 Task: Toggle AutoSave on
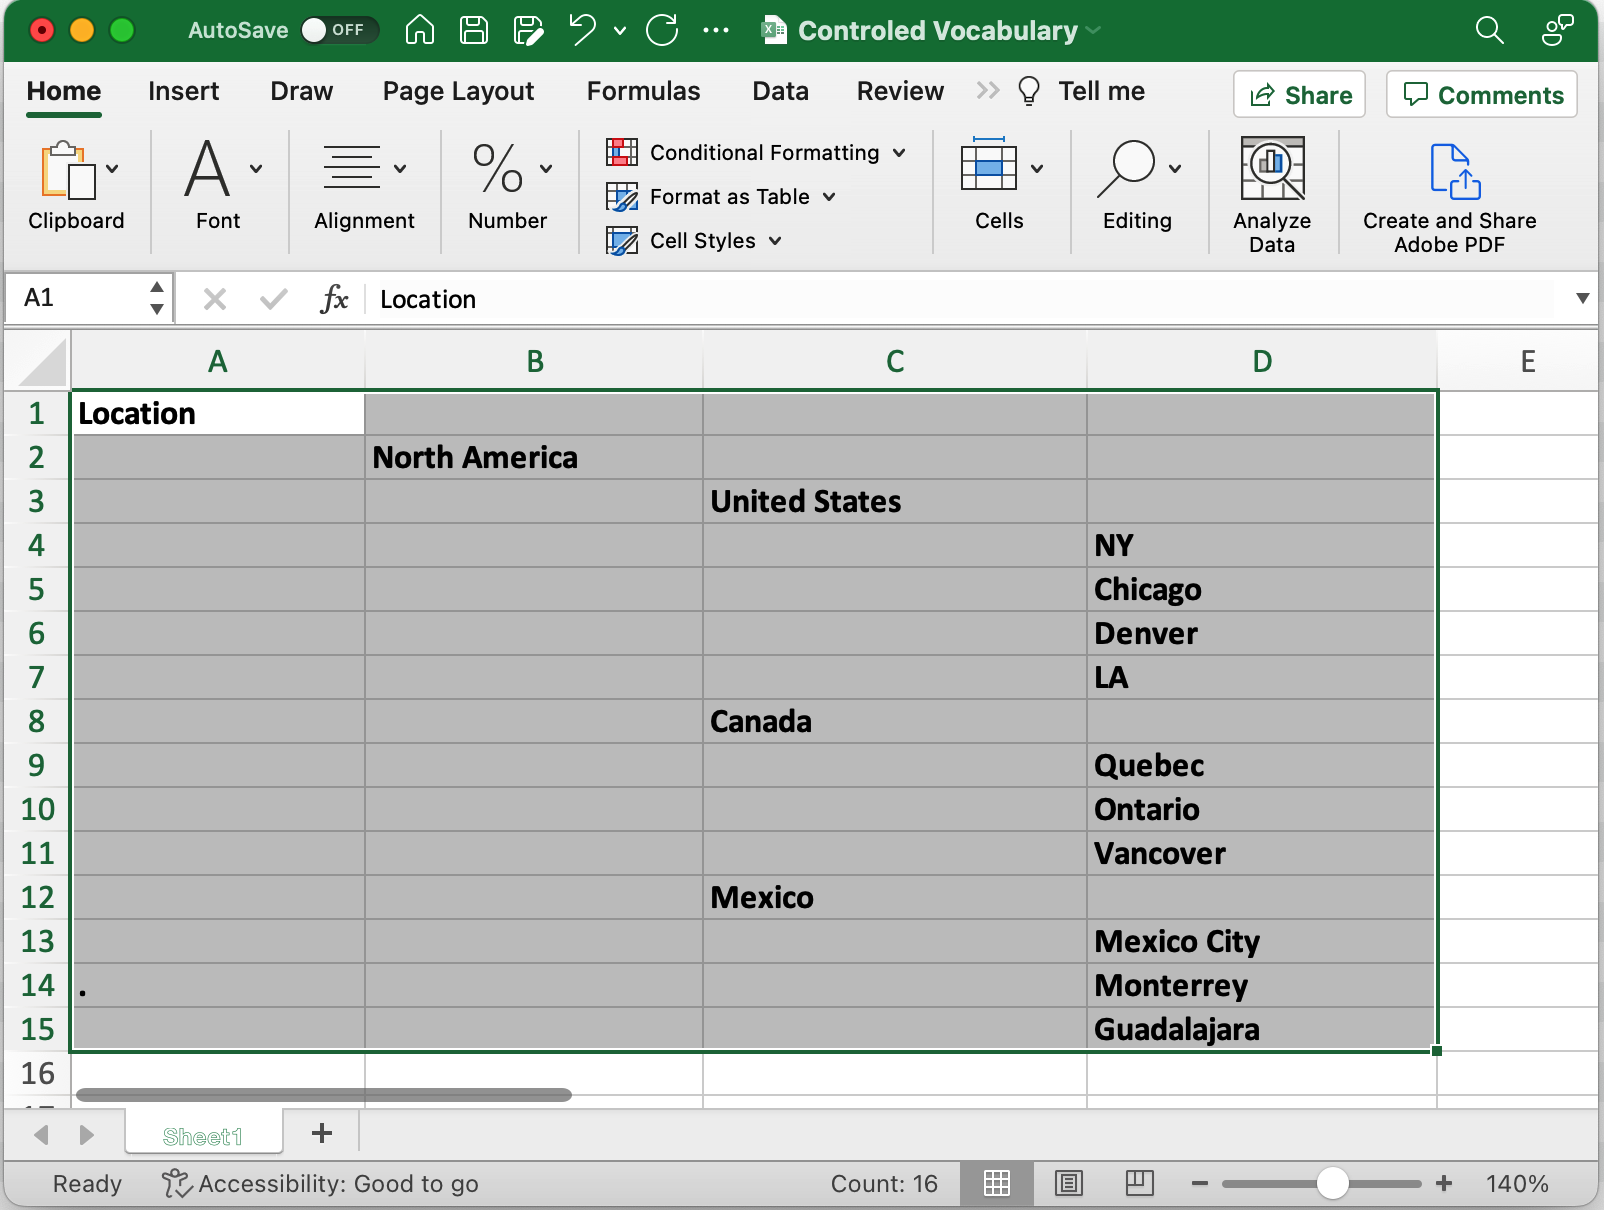pos(340,30)
